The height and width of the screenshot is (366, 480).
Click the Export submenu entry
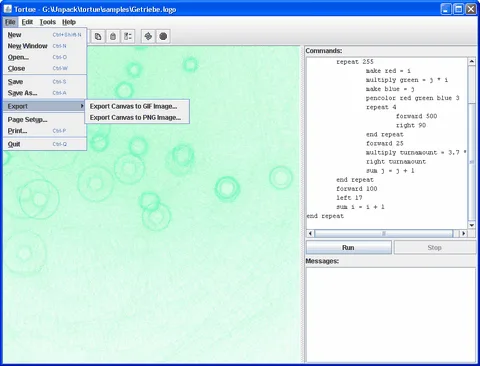(45, 106)
